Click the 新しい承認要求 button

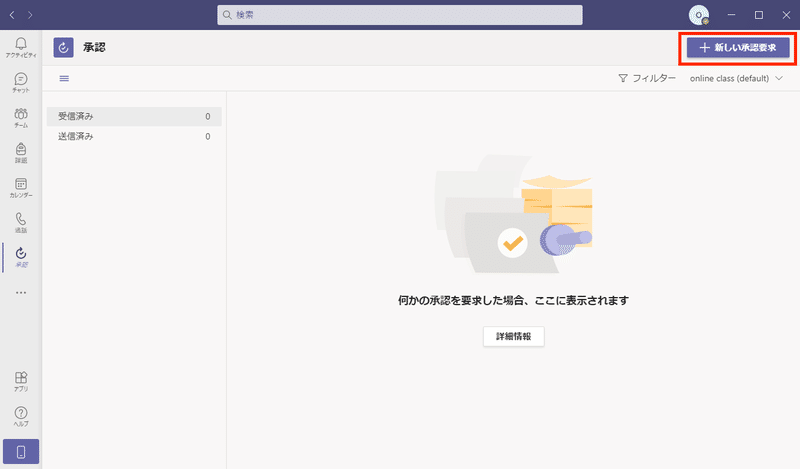[738, 47]
